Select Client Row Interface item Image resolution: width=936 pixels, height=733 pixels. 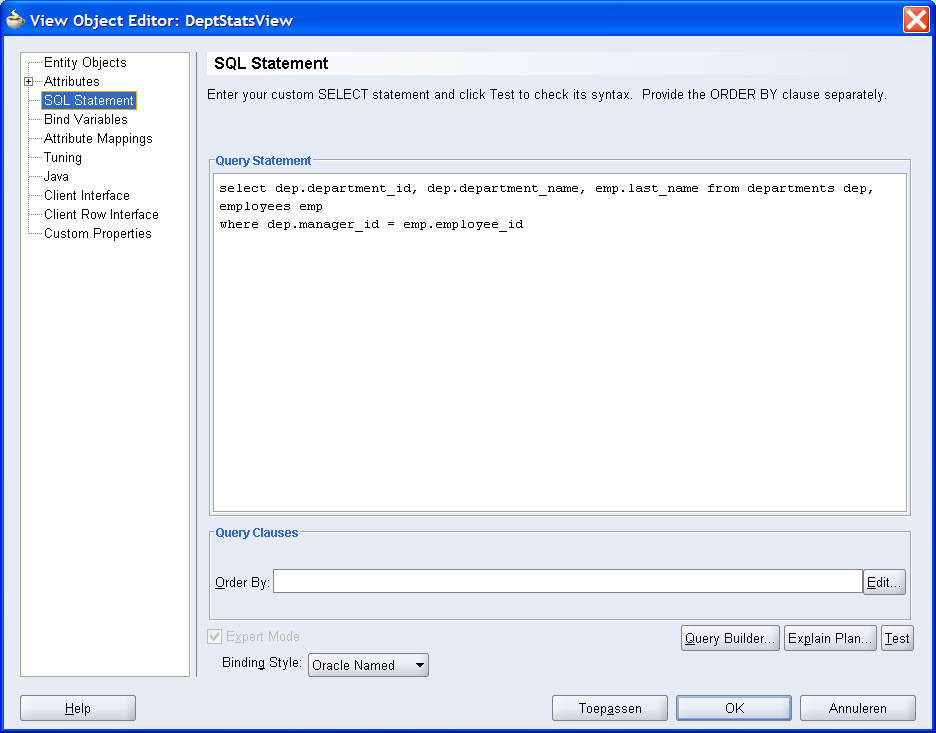101,215
